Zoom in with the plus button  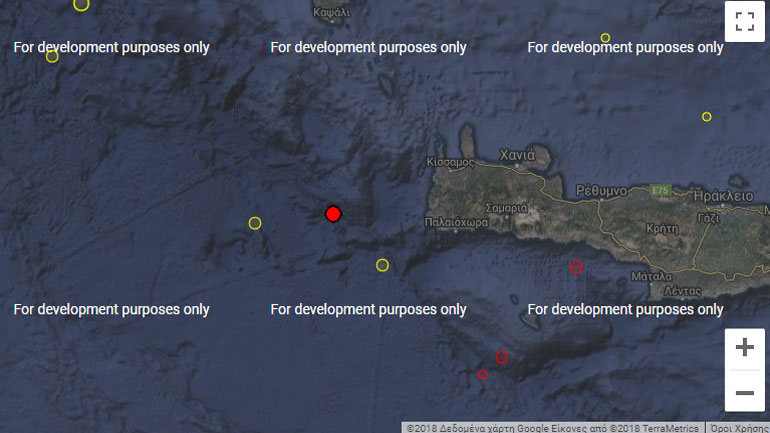click(x=744, y=348)
